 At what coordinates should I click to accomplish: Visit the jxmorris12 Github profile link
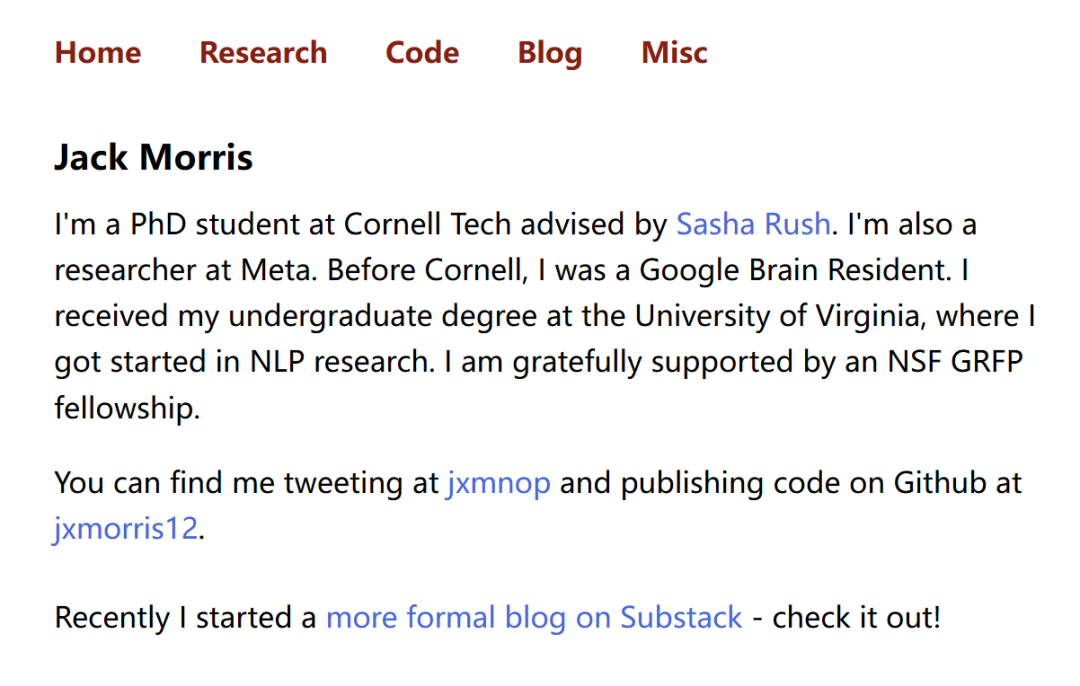tap(126, 527)
